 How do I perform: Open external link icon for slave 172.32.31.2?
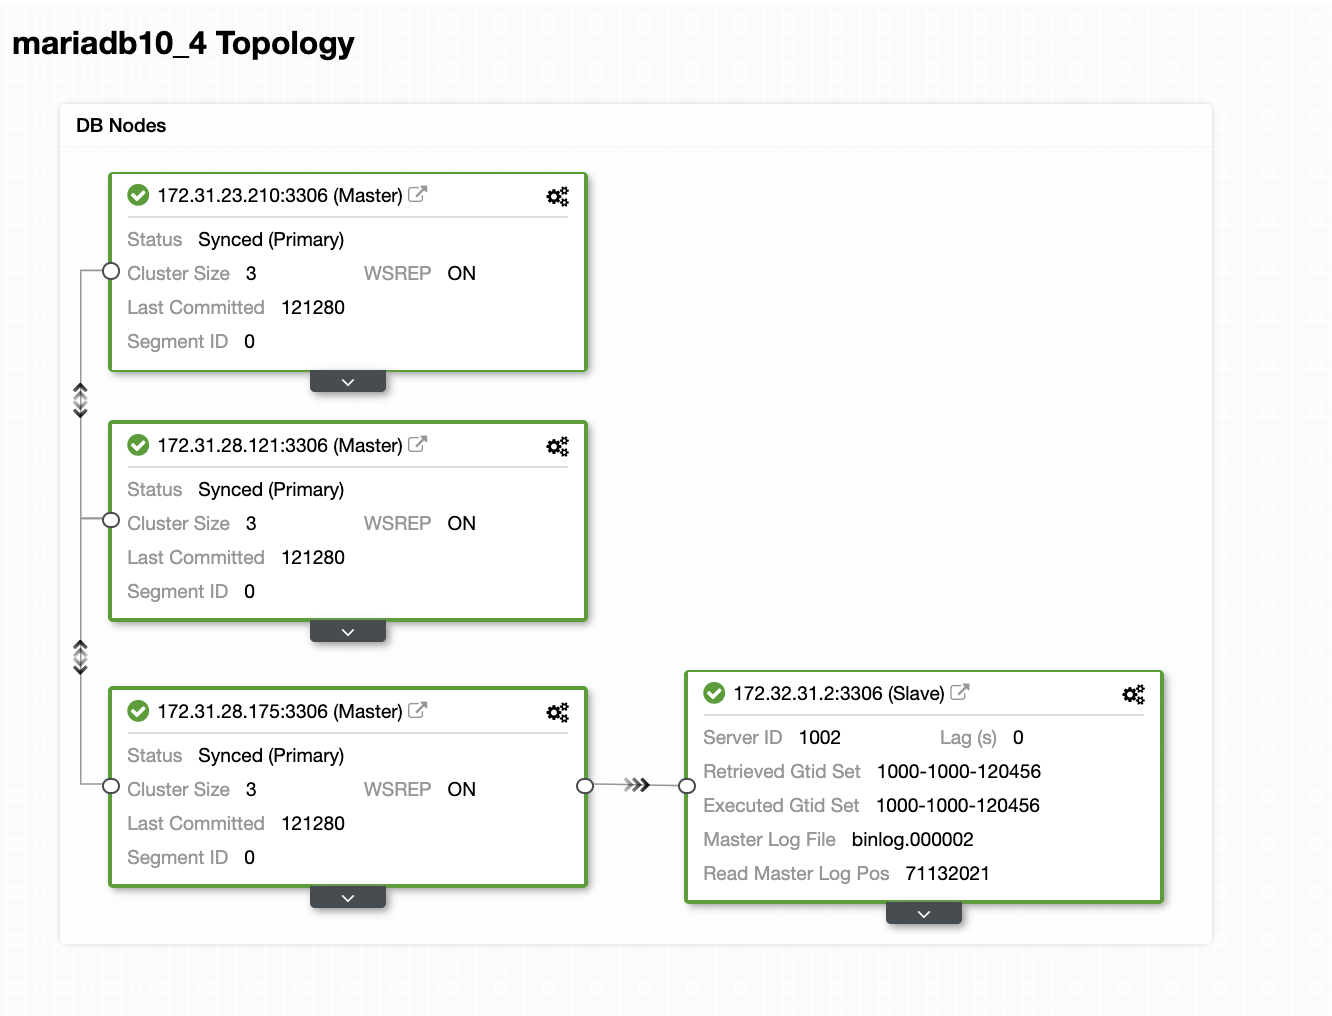coord(960,692)
